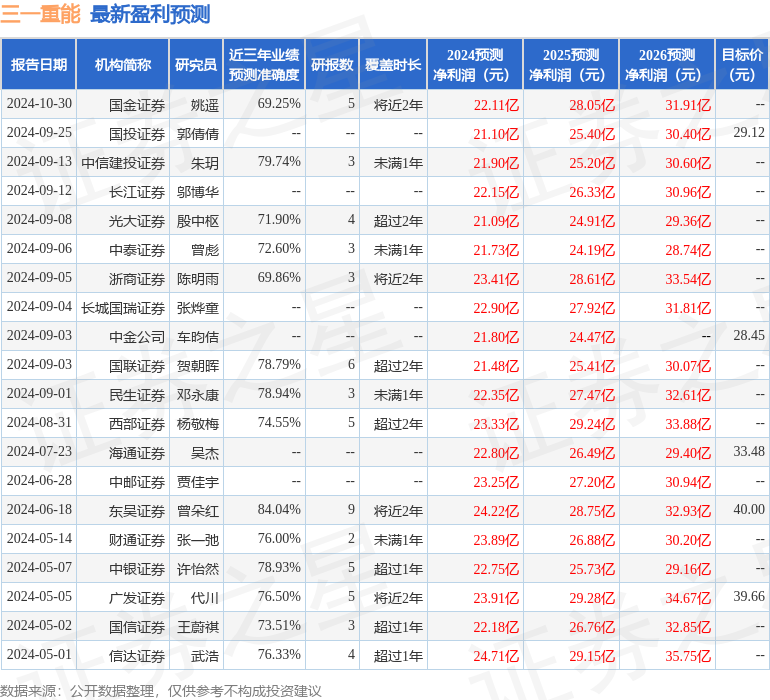Select researcher 郭倩倩 cell
The width and height of the screenshot is (770, 700).
point(198,134)
